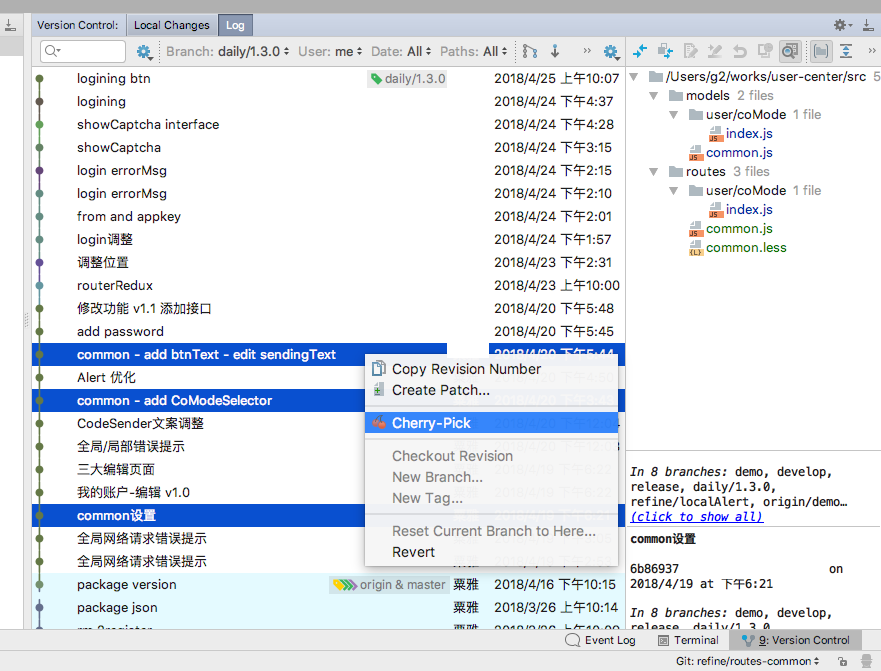The image size is (881, 671).
Task: Open the tool window gear menu at top right
Action: click(x=843, y=25)
